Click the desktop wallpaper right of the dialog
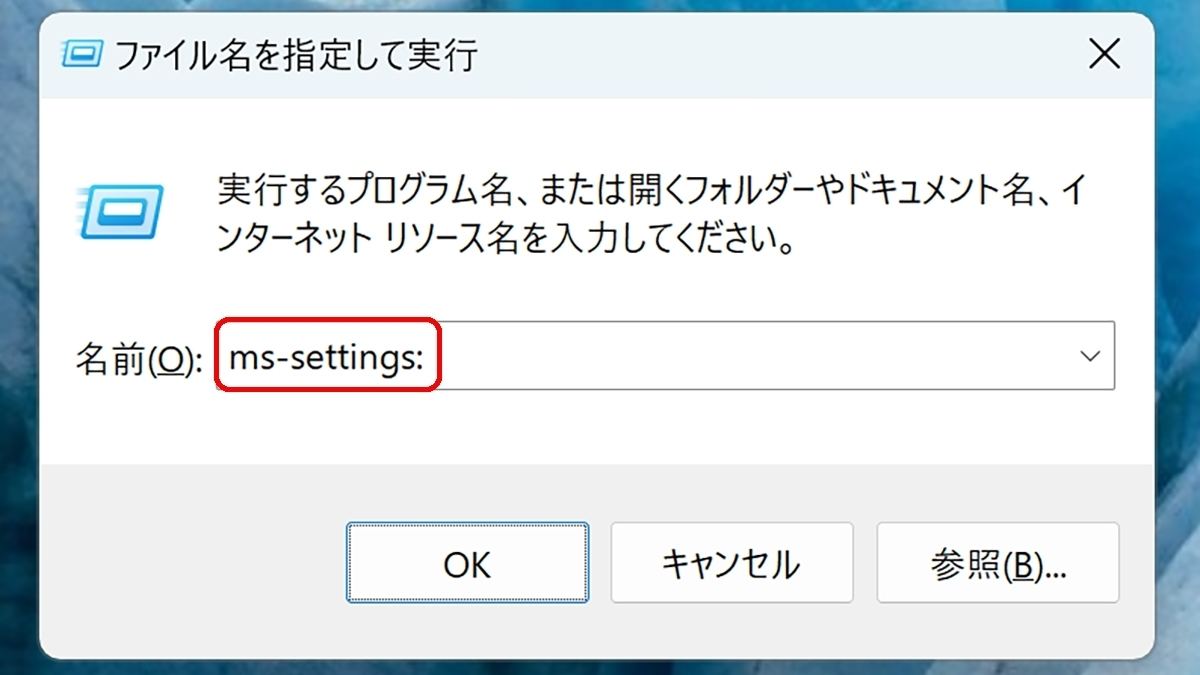This screenshot has height=675, width=1200. (1178, 340)
